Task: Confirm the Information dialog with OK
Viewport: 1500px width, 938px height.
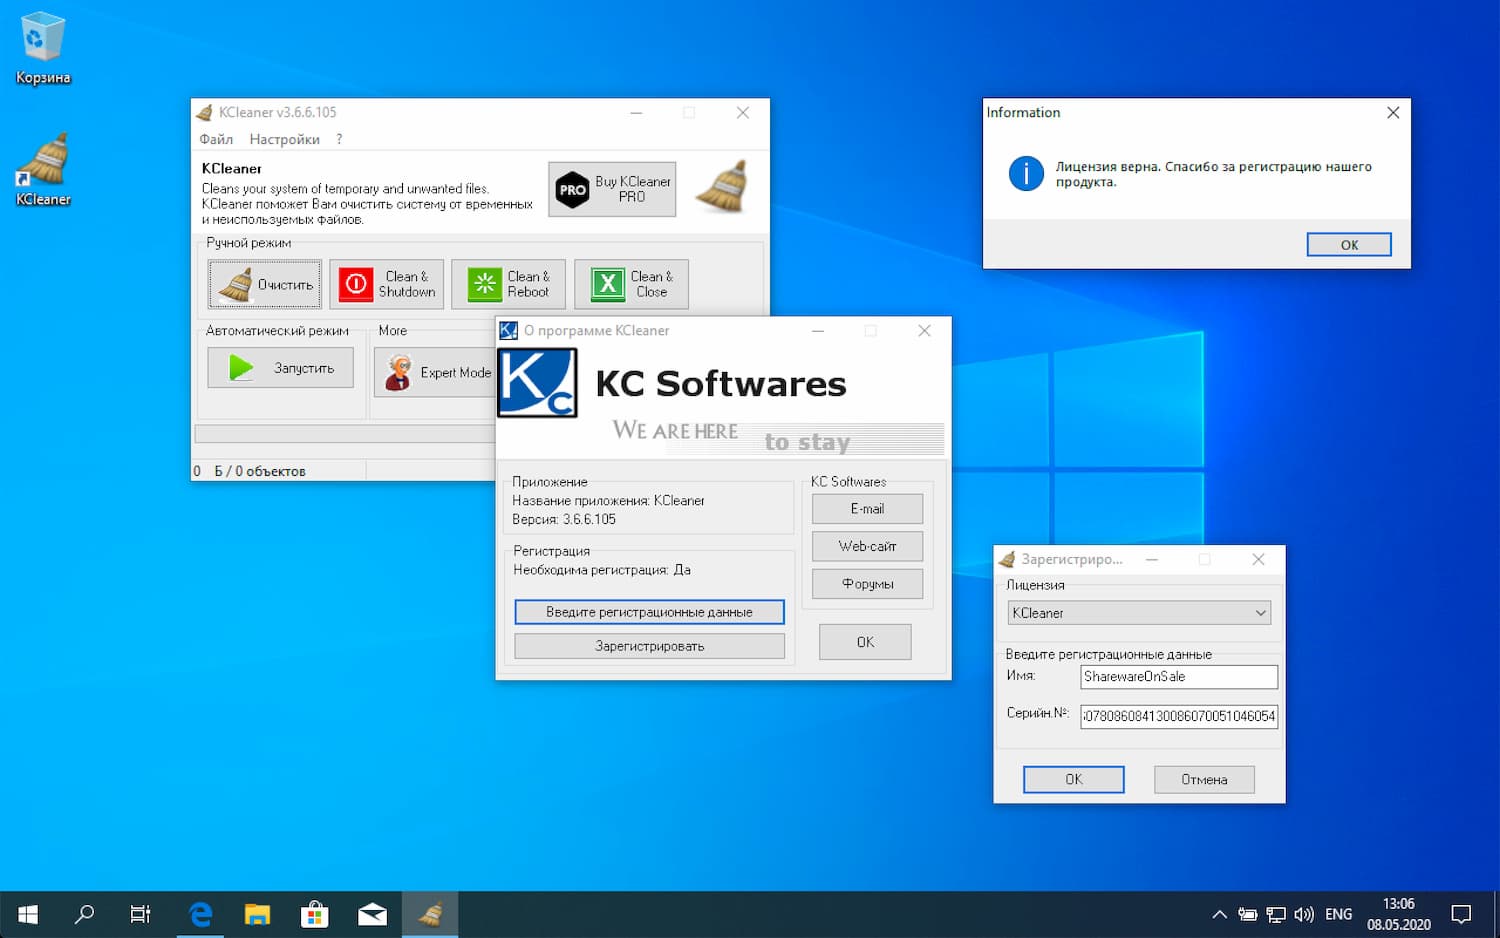Action: click(x=1349, y=245)
